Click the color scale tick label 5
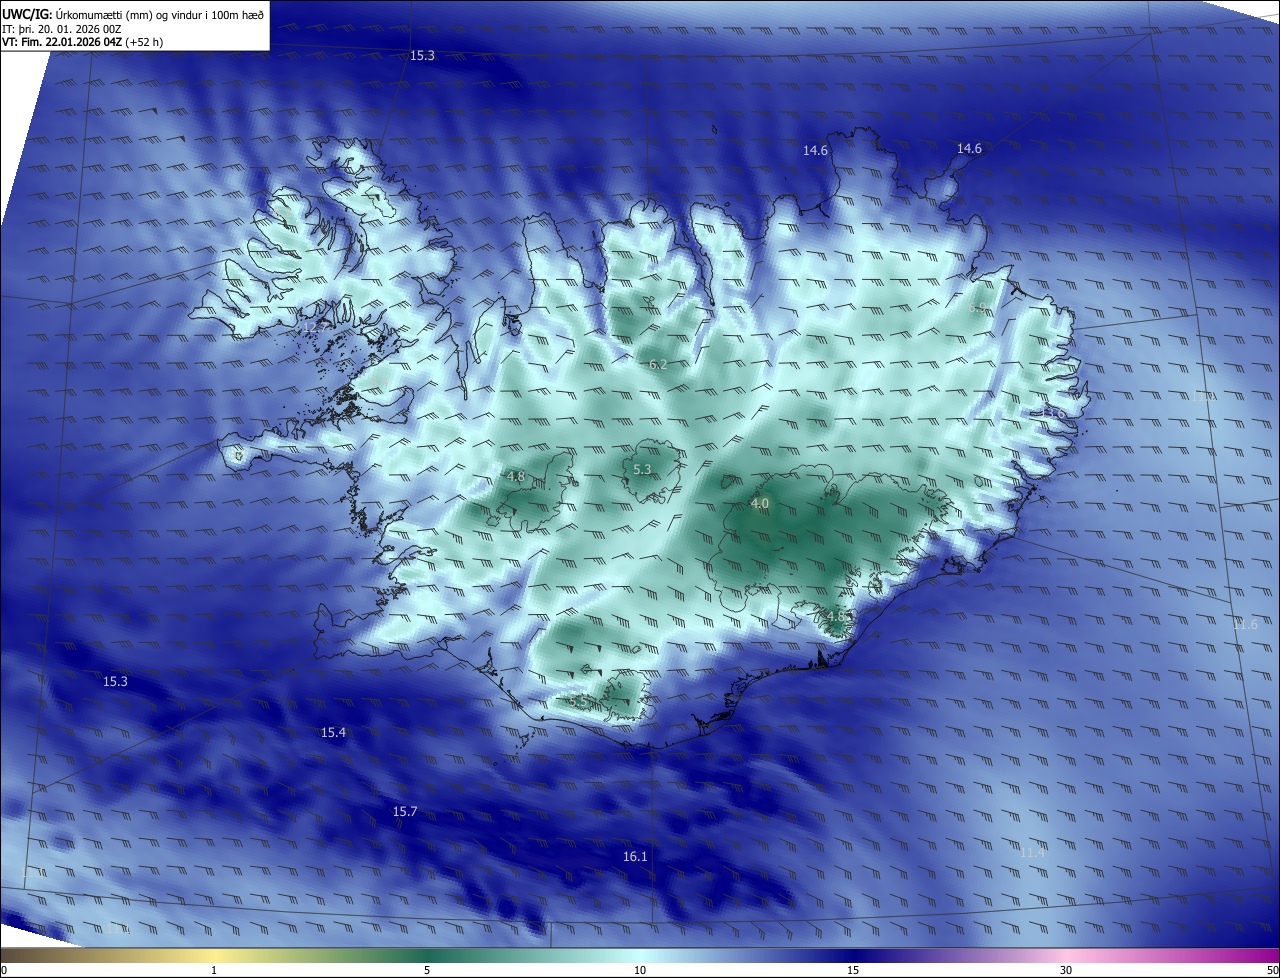The width and height of the screenshot is (1280, 978). (427, 971)
